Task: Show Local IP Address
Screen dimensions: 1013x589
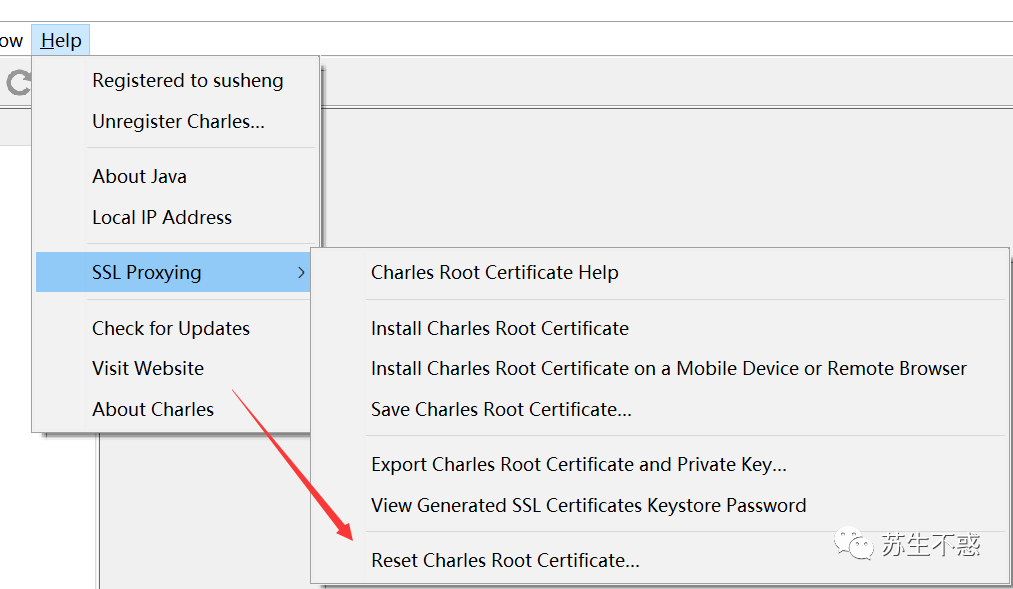Action: click(162, 218)
